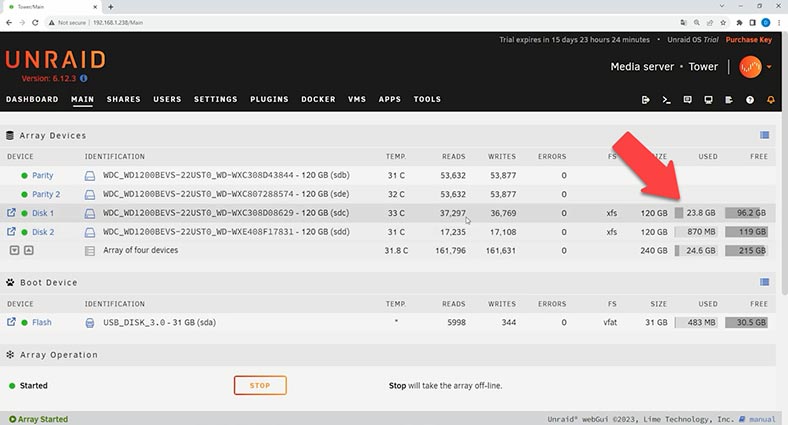Open the Disk 1 device link
Screen dimensions: 788x425
43,213
